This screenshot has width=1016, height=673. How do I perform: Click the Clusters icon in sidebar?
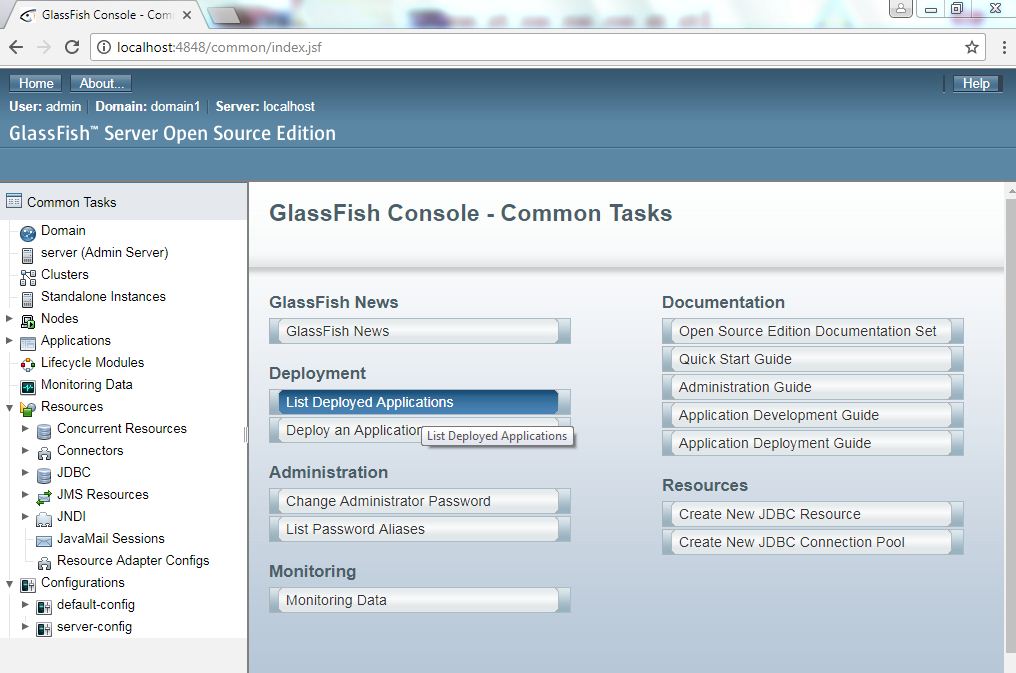(28, 275)
